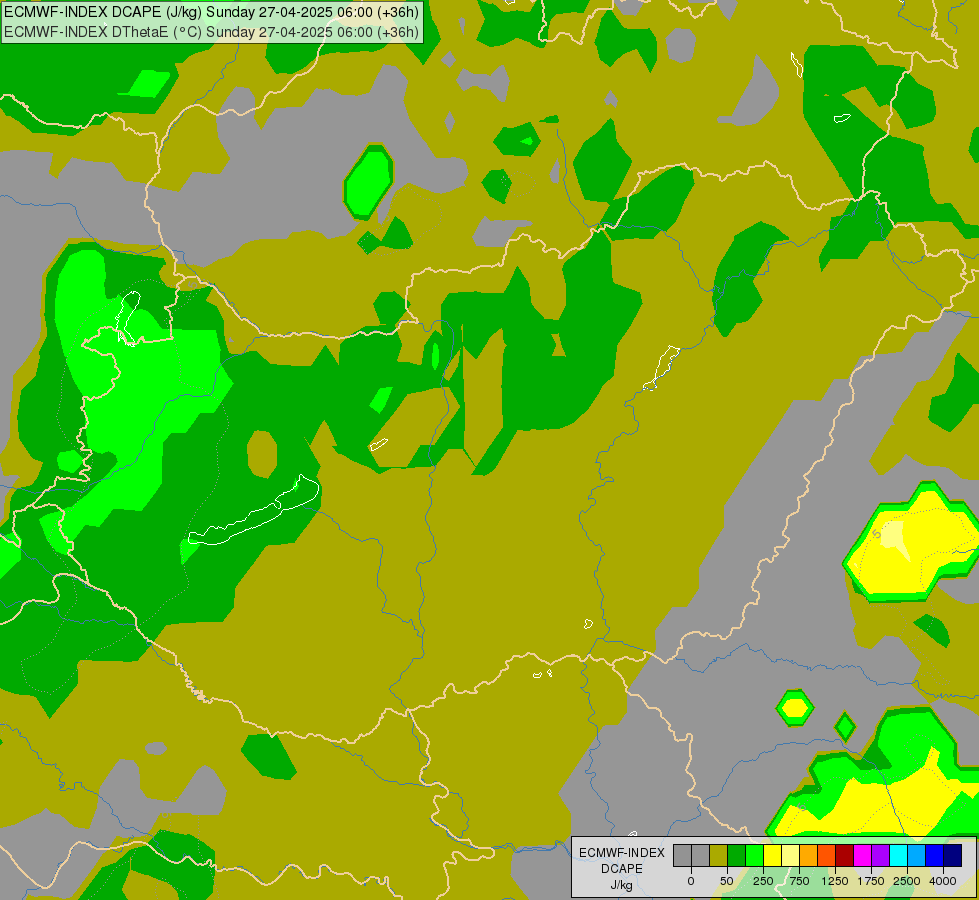This screenshot has width=979, height=900.
Task: Click the bright green legend swatch
Action: (755, 856)
